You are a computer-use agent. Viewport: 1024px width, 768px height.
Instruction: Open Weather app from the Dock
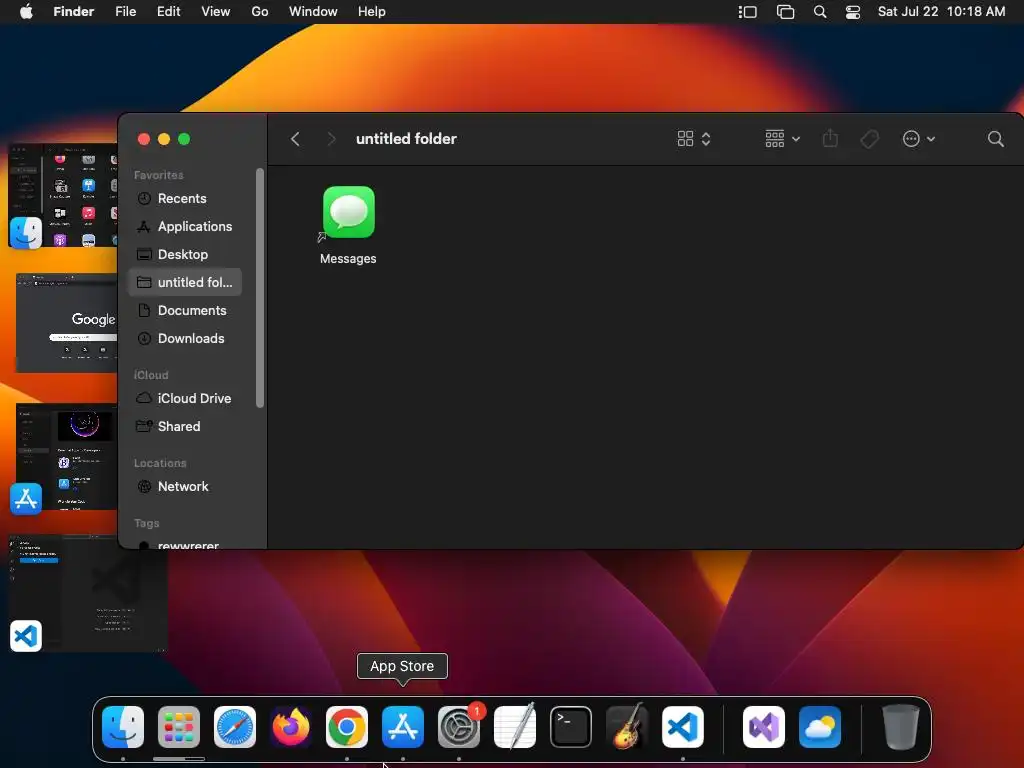click(x=820, y=727)
